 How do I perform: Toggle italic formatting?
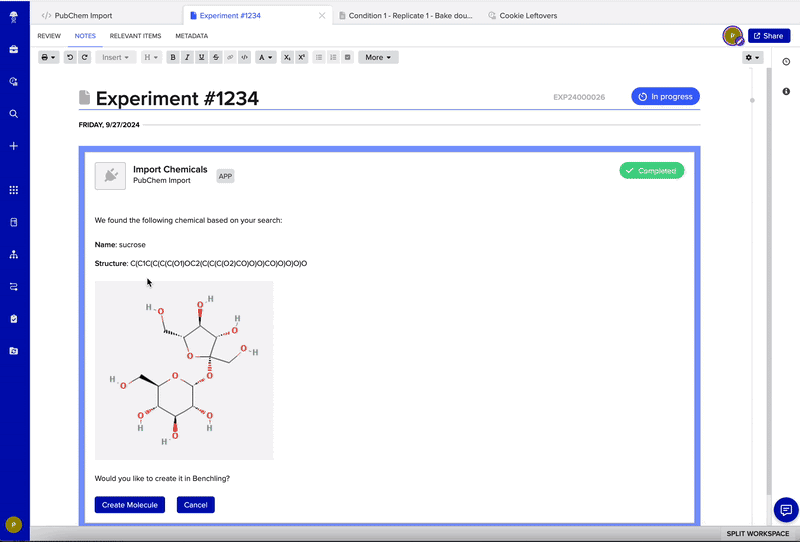click(x=187, y=57)
